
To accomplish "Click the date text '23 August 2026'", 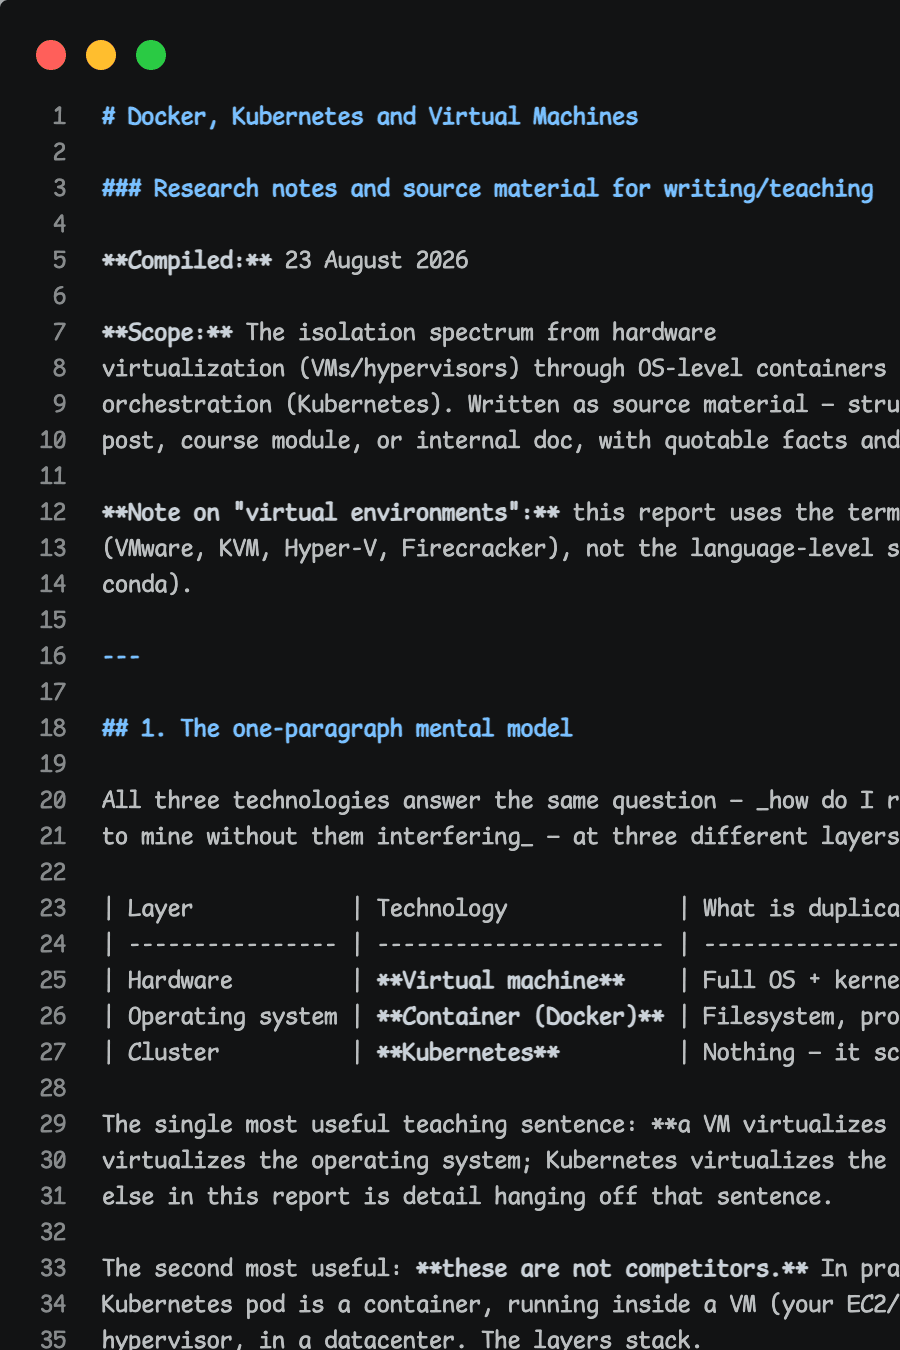I will 376,260.
